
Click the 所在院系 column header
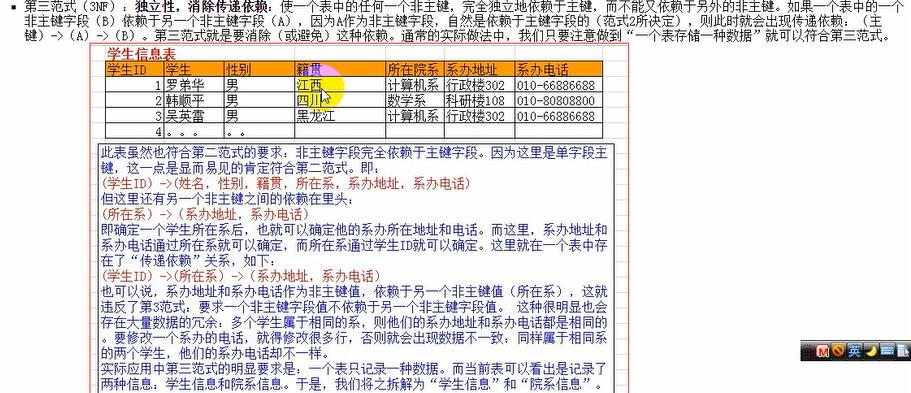415,70
